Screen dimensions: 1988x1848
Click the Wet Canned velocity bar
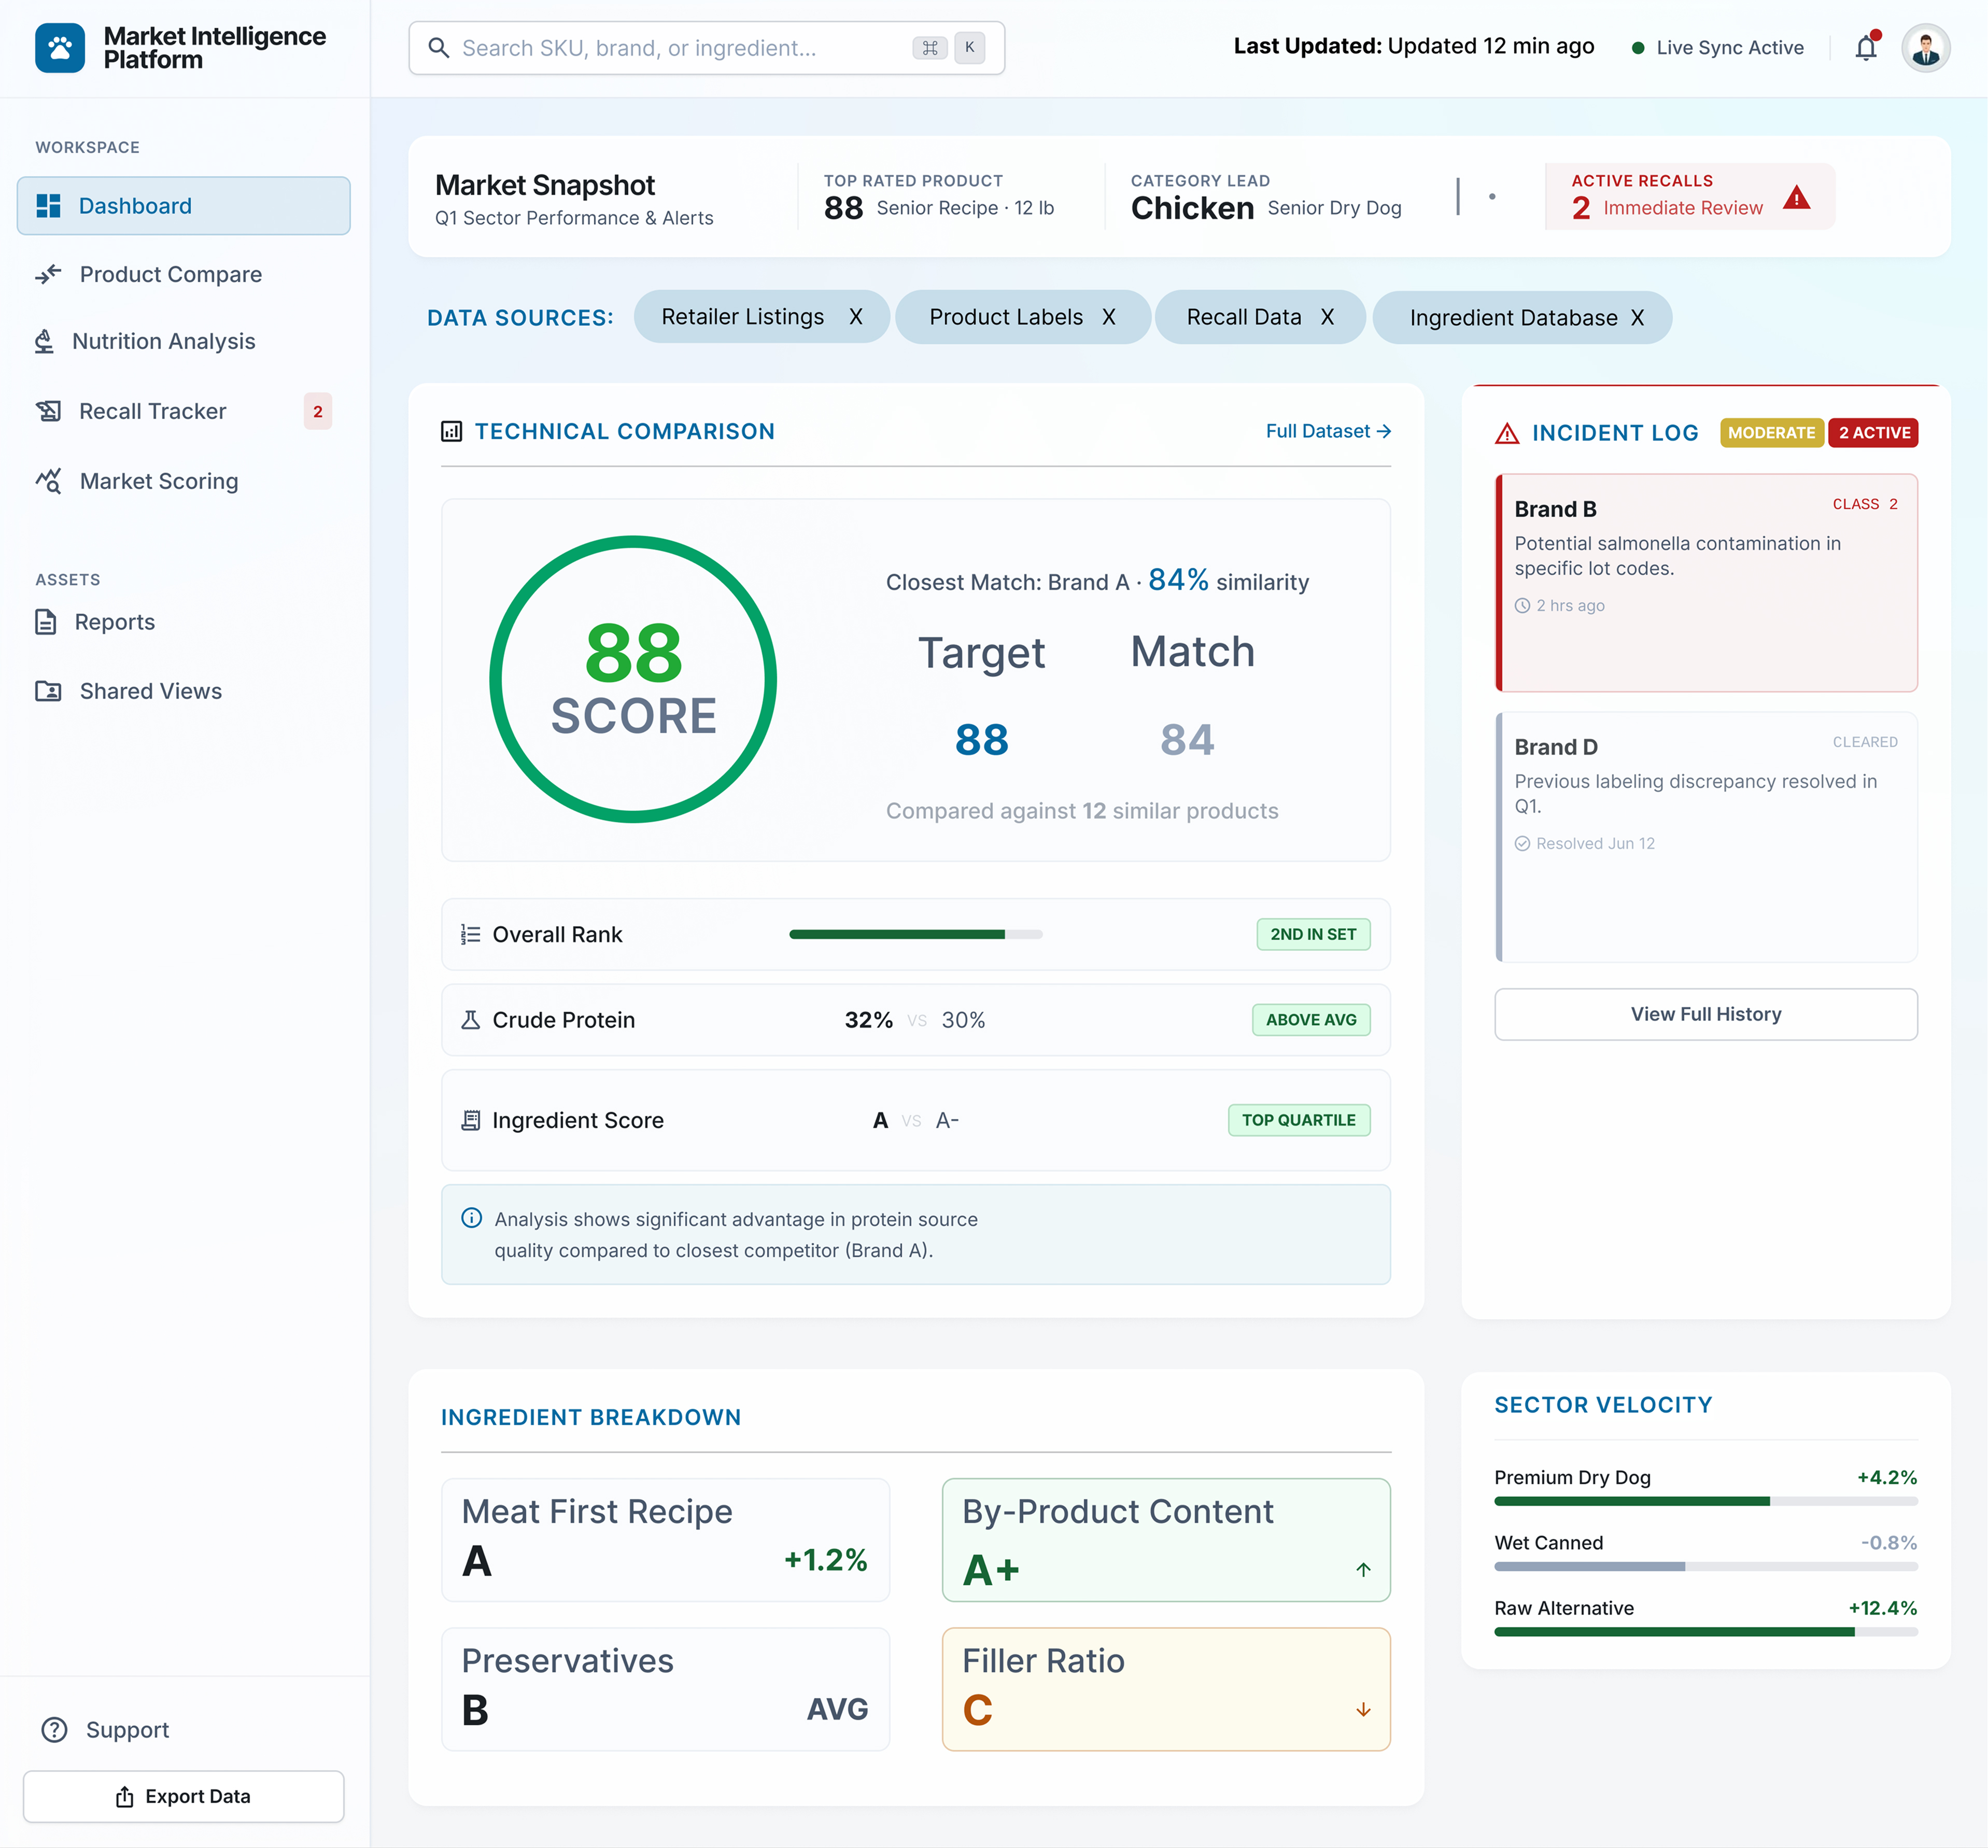1706,1566
